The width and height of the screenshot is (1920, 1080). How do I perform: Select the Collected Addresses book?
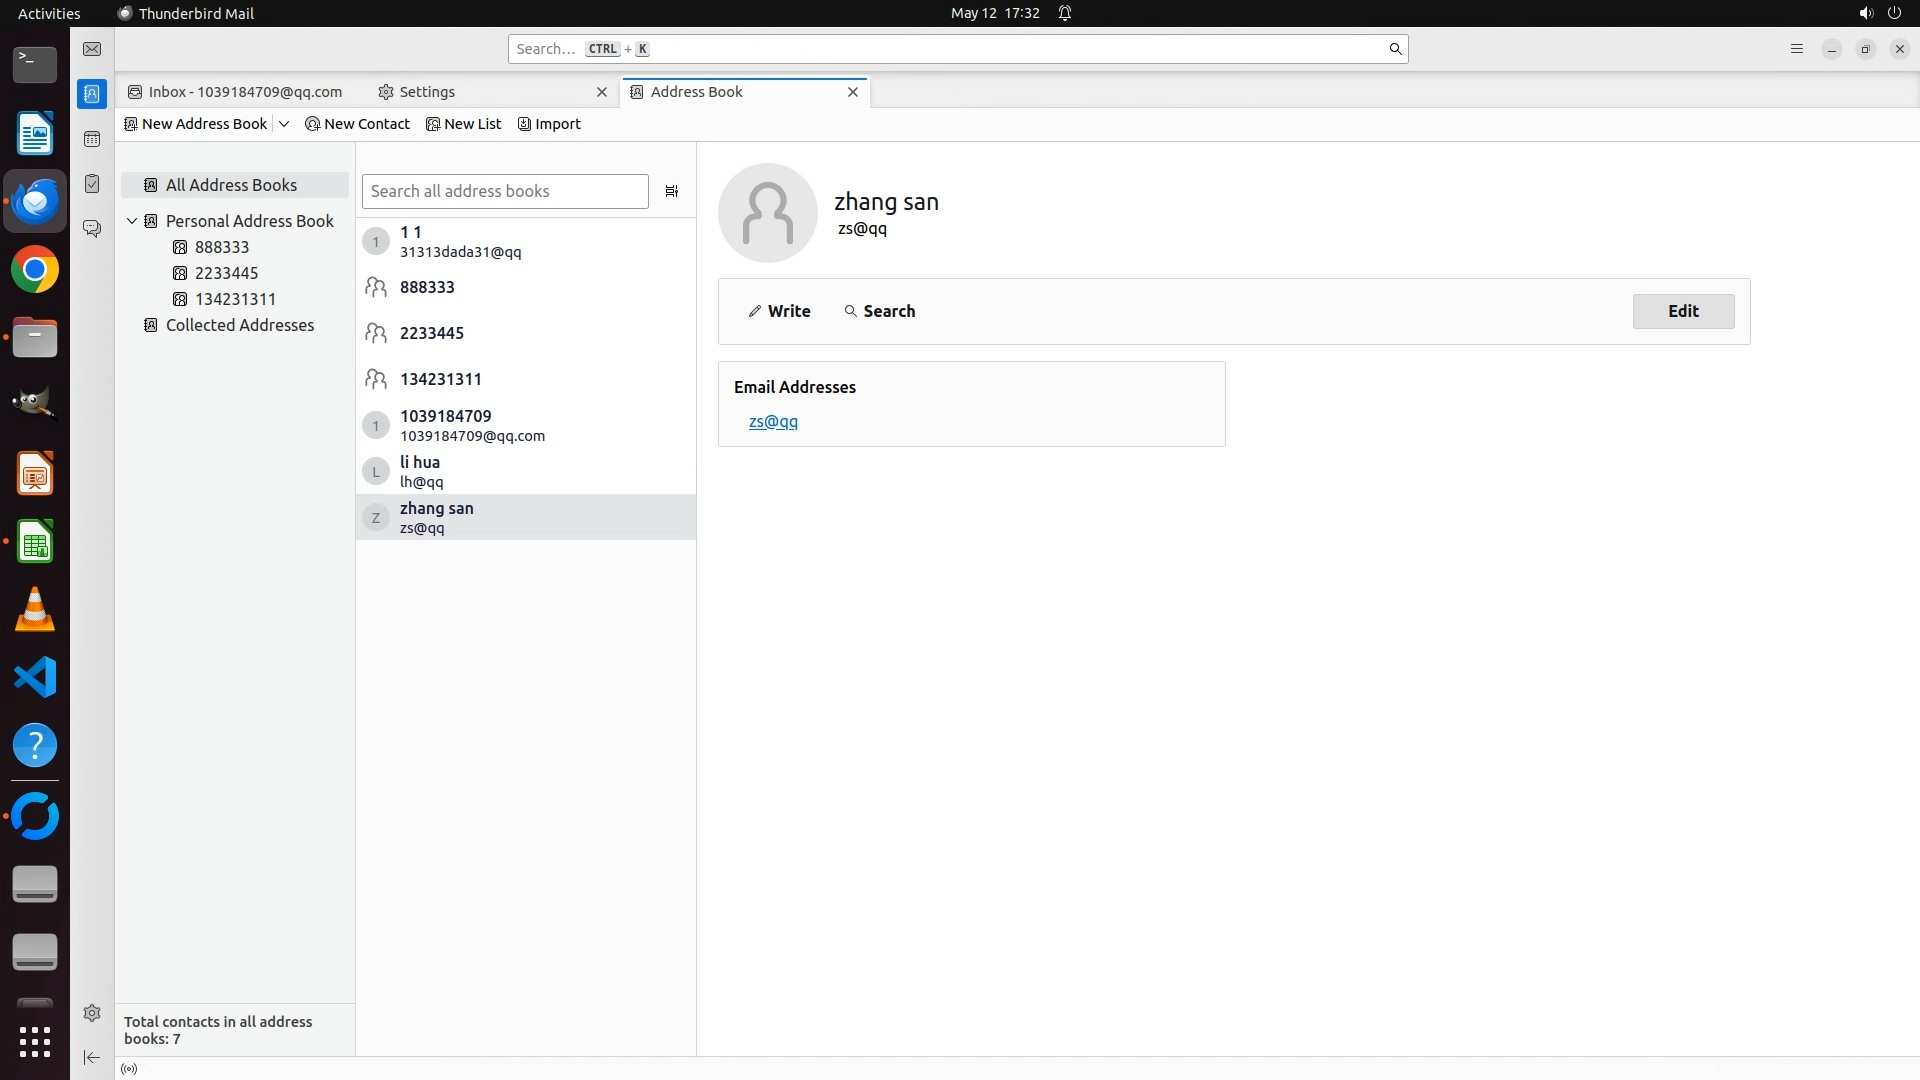point(239,325)
